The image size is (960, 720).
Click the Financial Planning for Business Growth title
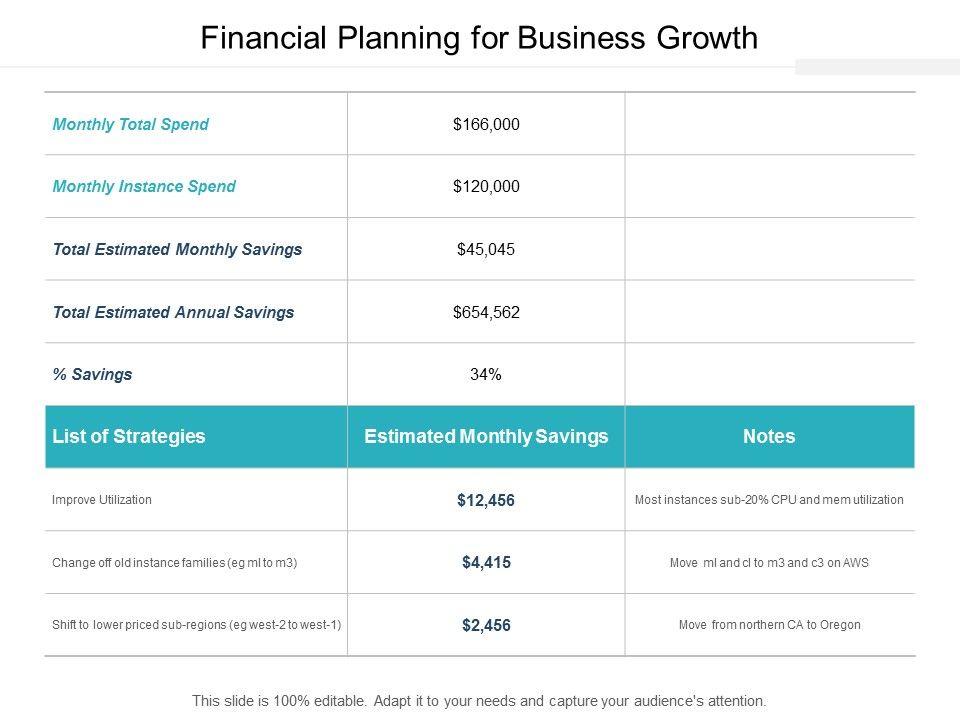479,38
